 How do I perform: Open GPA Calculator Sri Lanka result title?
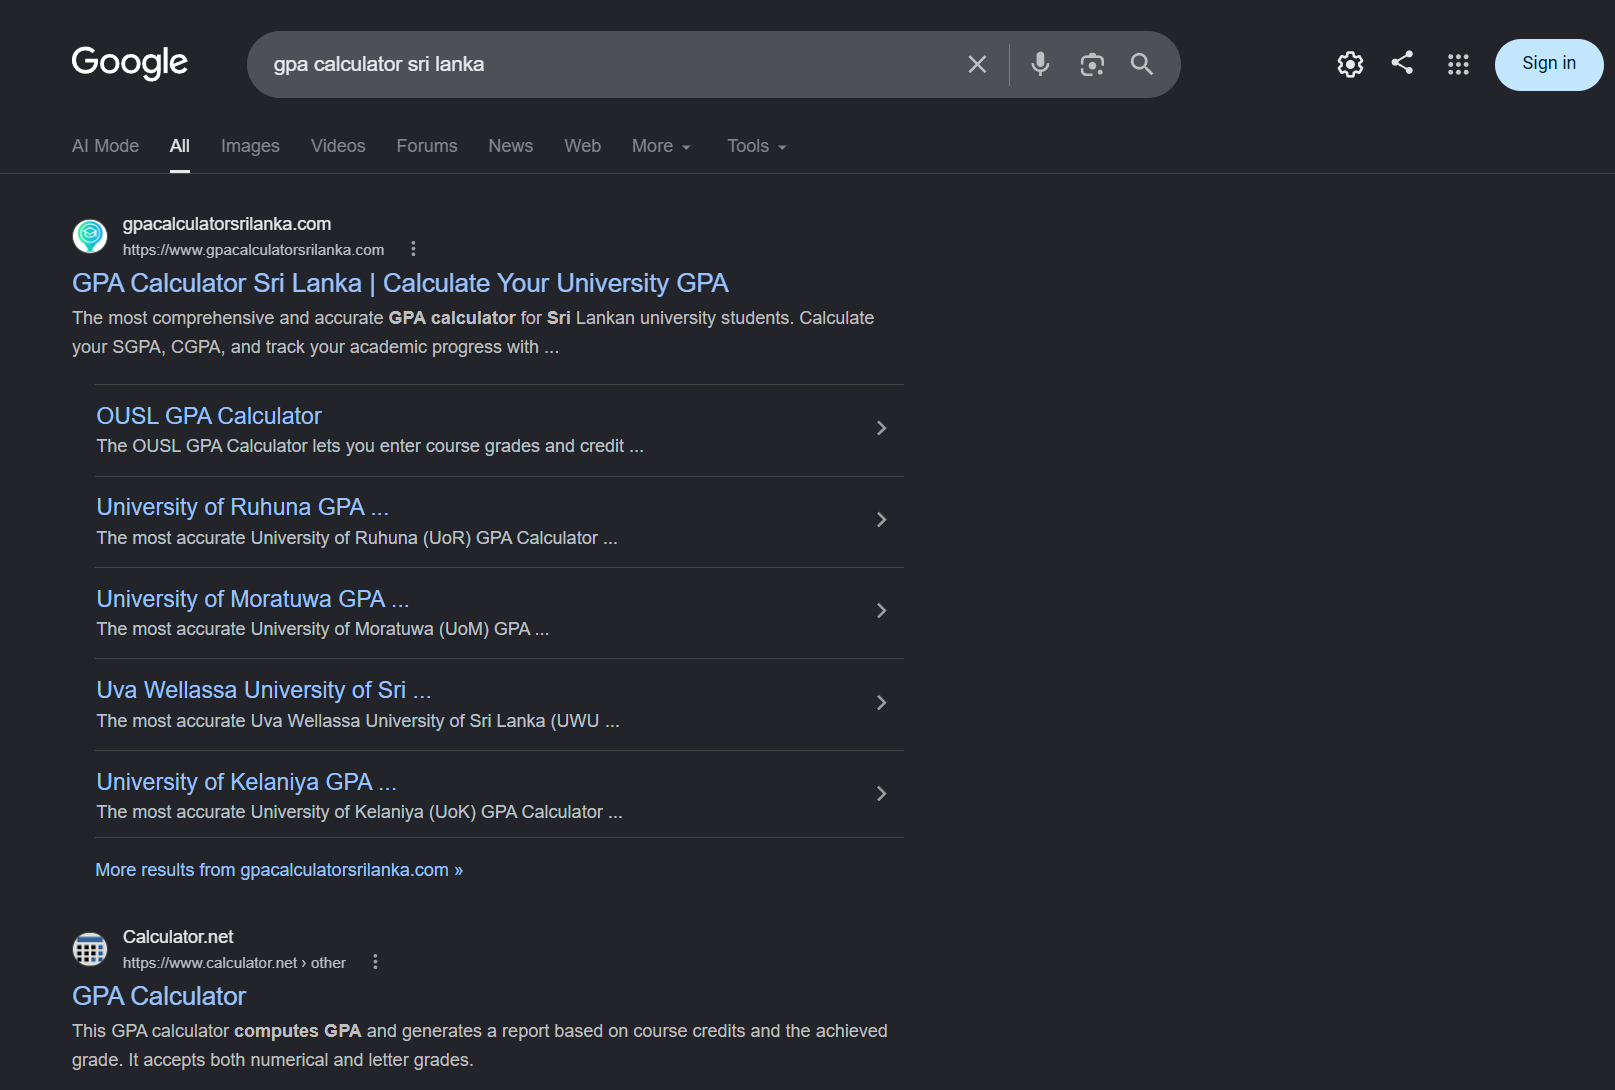(x=400, y=283)
